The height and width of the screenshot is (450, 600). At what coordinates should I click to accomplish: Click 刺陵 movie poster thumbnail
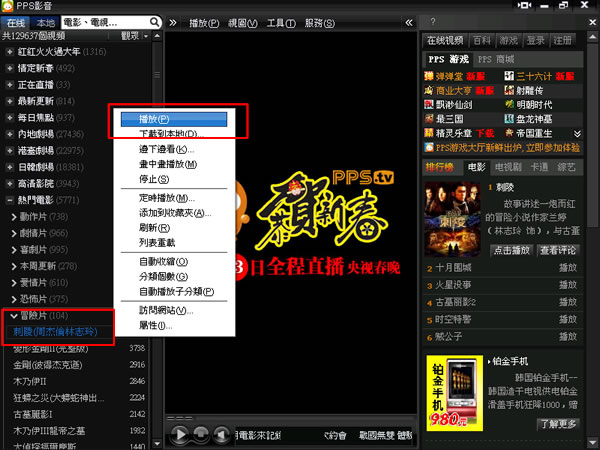point(452,219)
